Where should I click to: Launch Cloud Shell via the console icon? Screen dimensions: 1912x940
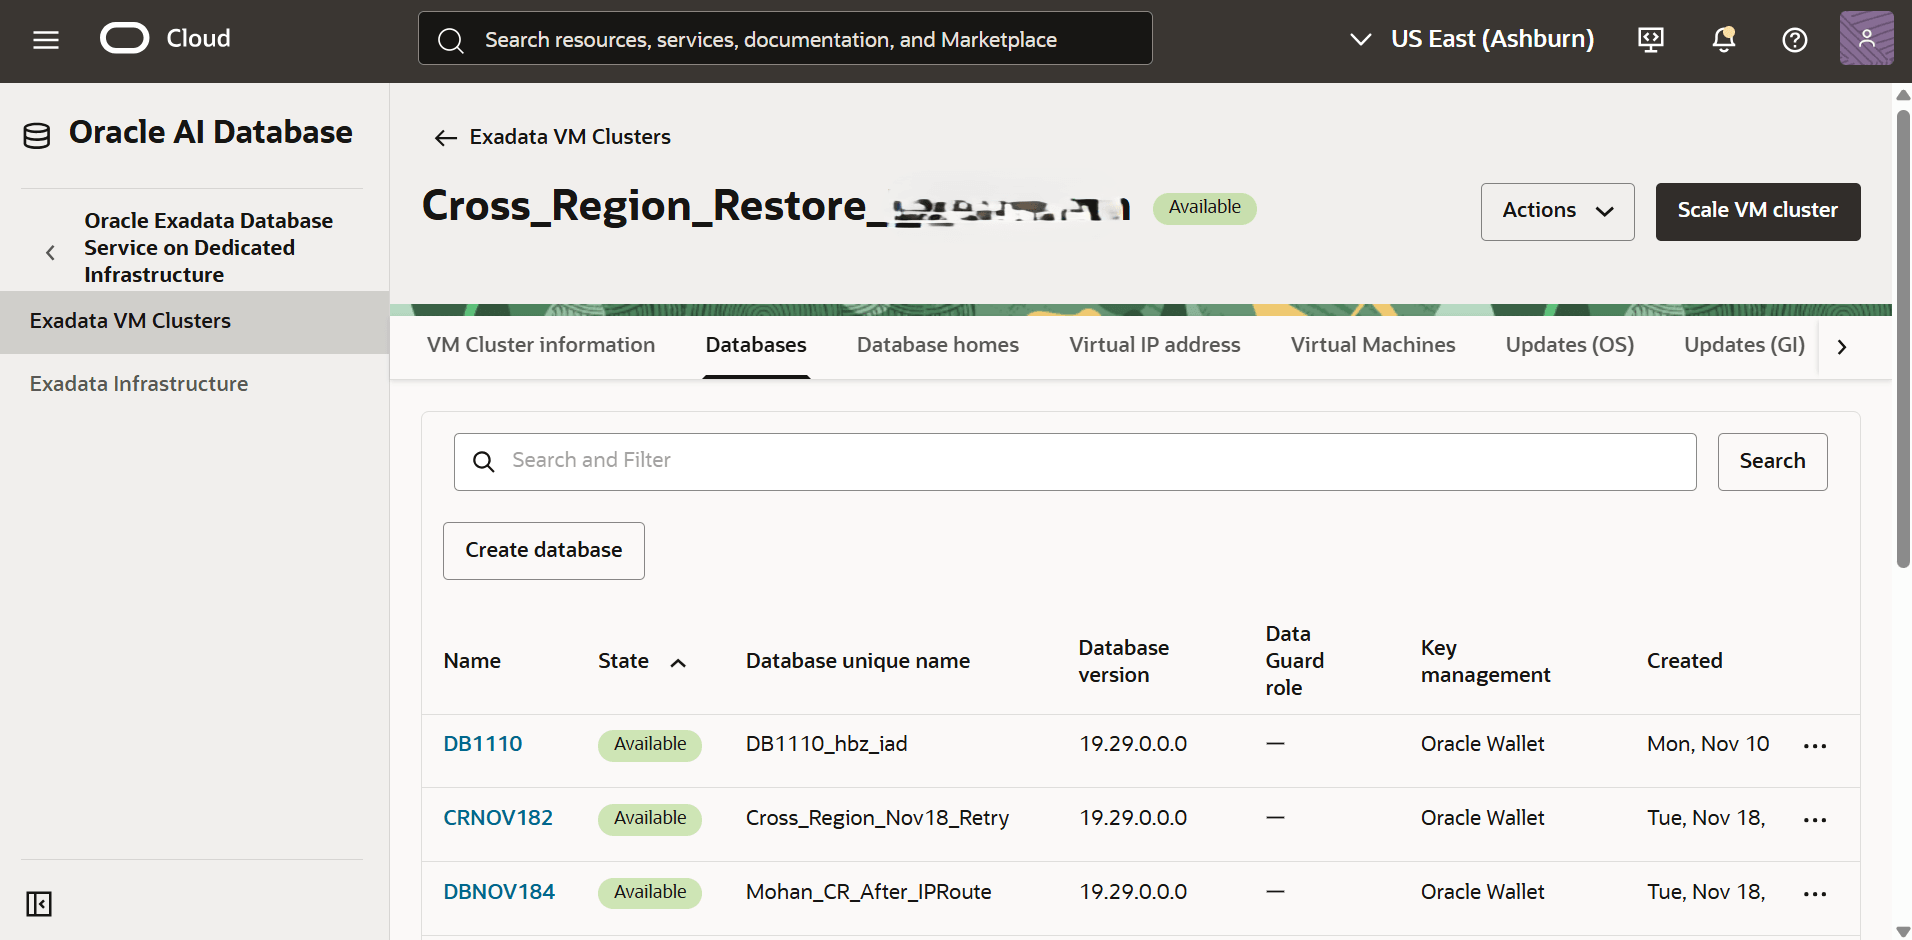[x=1650, y=40]
